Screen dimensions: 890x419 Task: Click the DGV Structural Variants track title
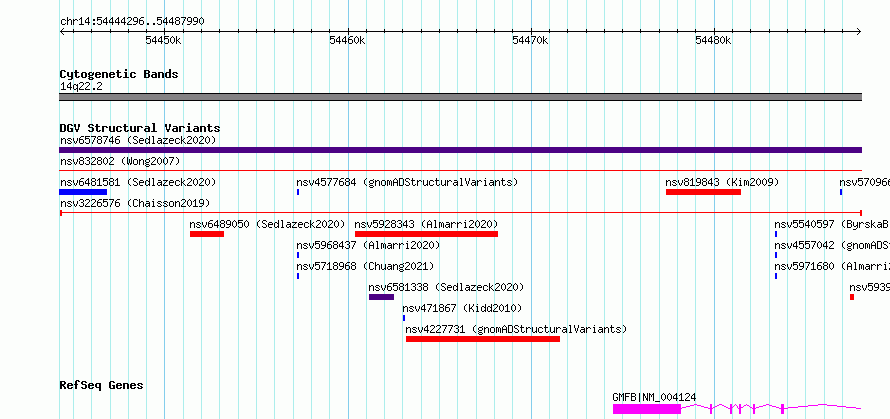click(x=140, y=128)
